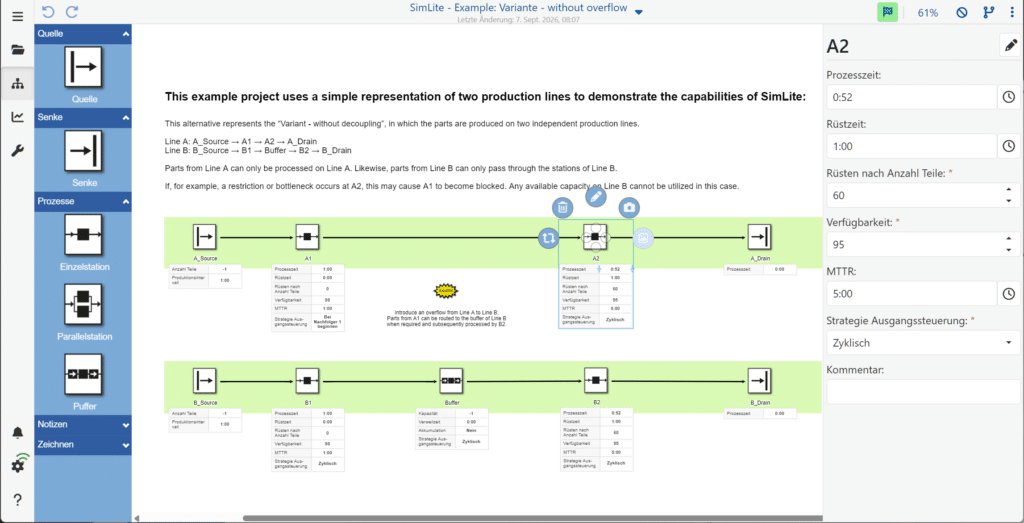The width and height of the screenshot is (1024, 523).
Task: Click the undo arrow in top bar
Action: 47,12
